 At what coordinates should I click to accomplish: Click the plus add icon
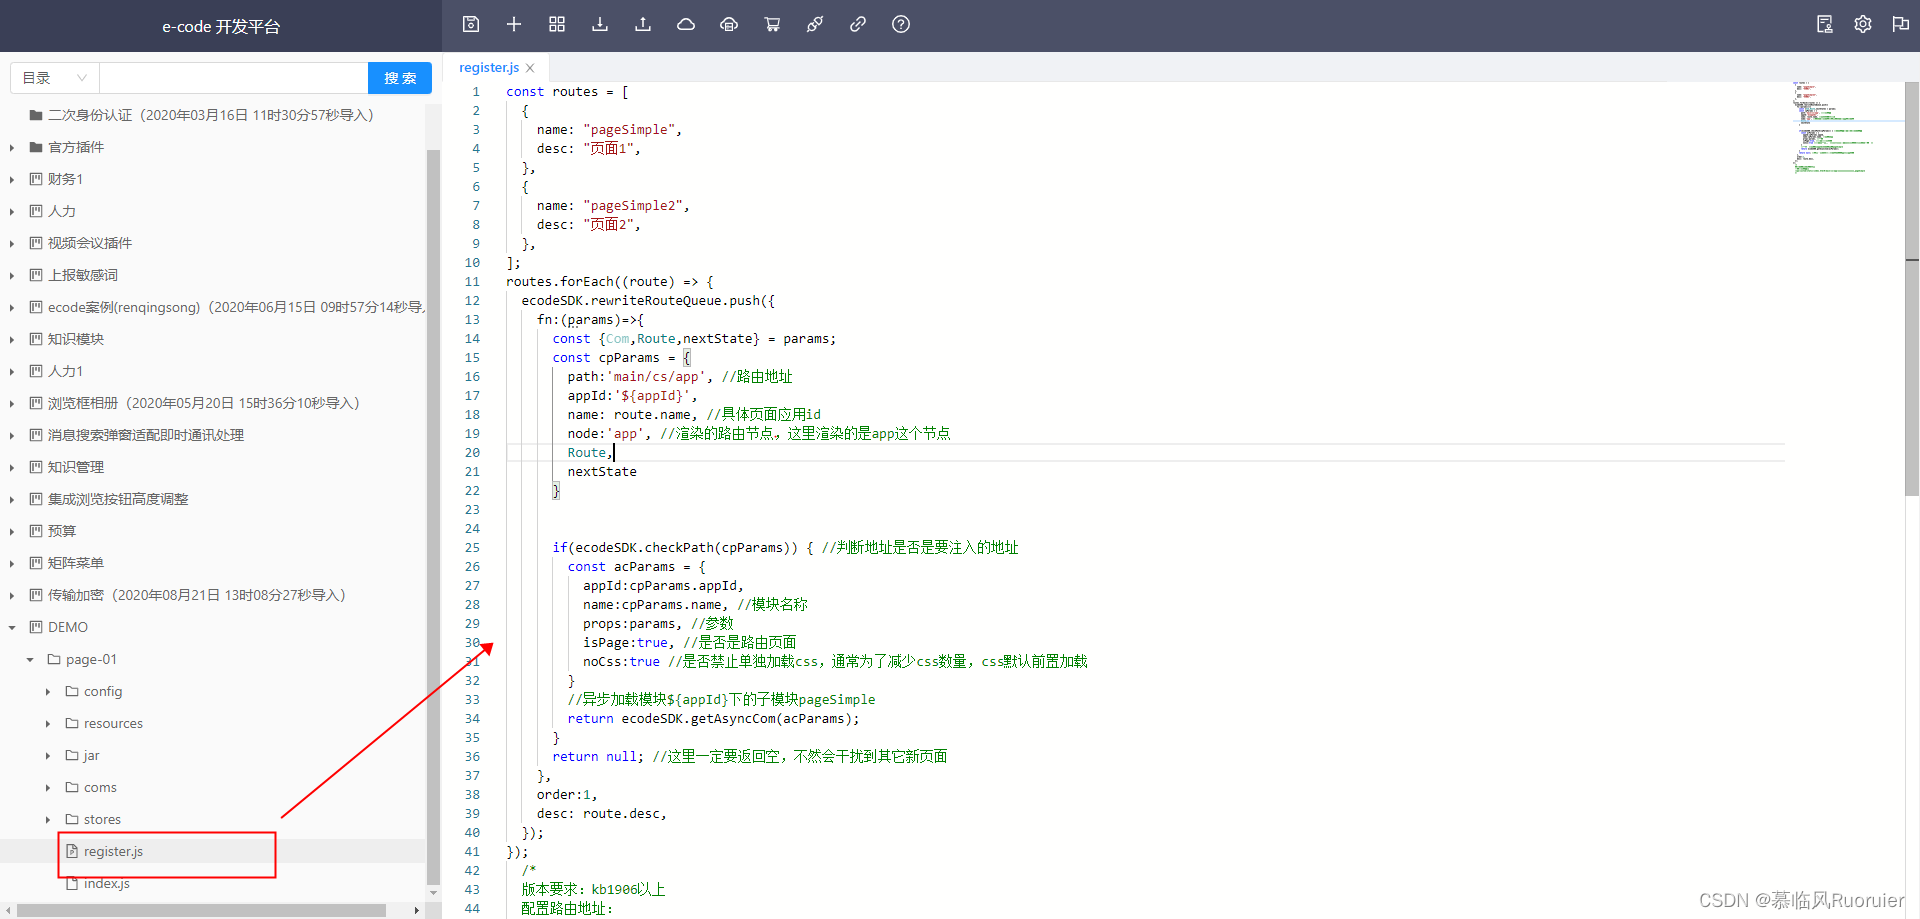click(514, 24)
